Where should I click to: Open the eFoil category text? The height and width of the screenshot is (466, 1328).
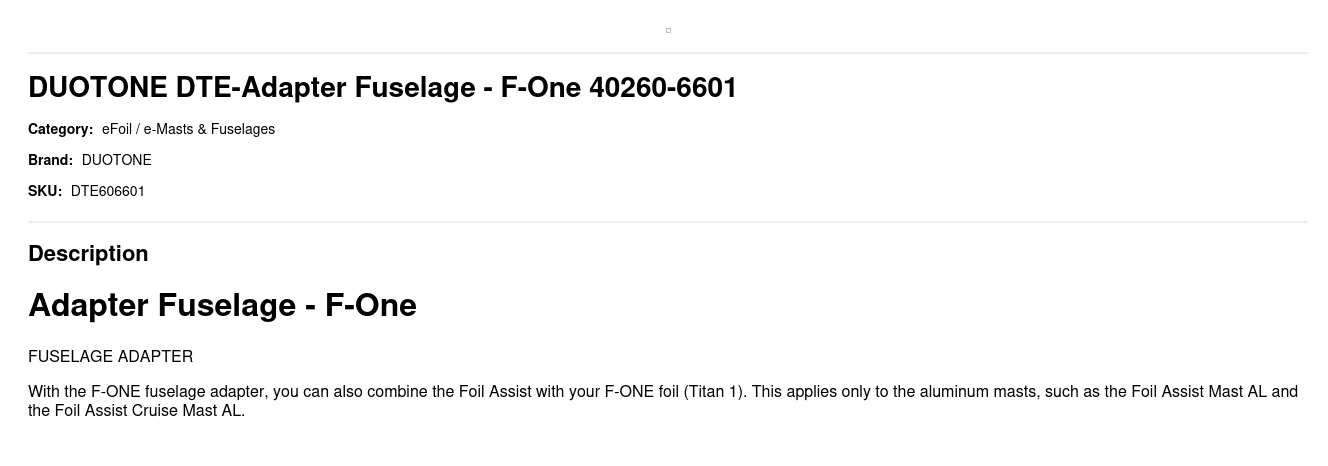(x=117, y=129)
